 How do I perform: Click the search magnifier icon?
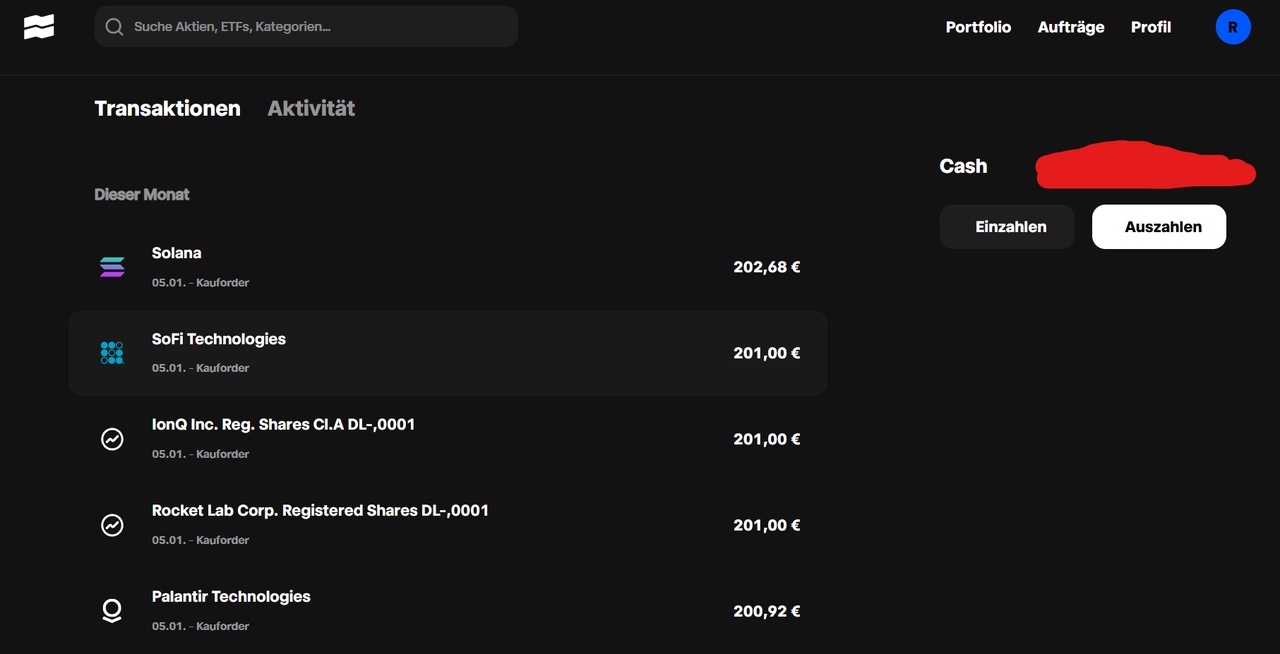(x=114, y=27)
